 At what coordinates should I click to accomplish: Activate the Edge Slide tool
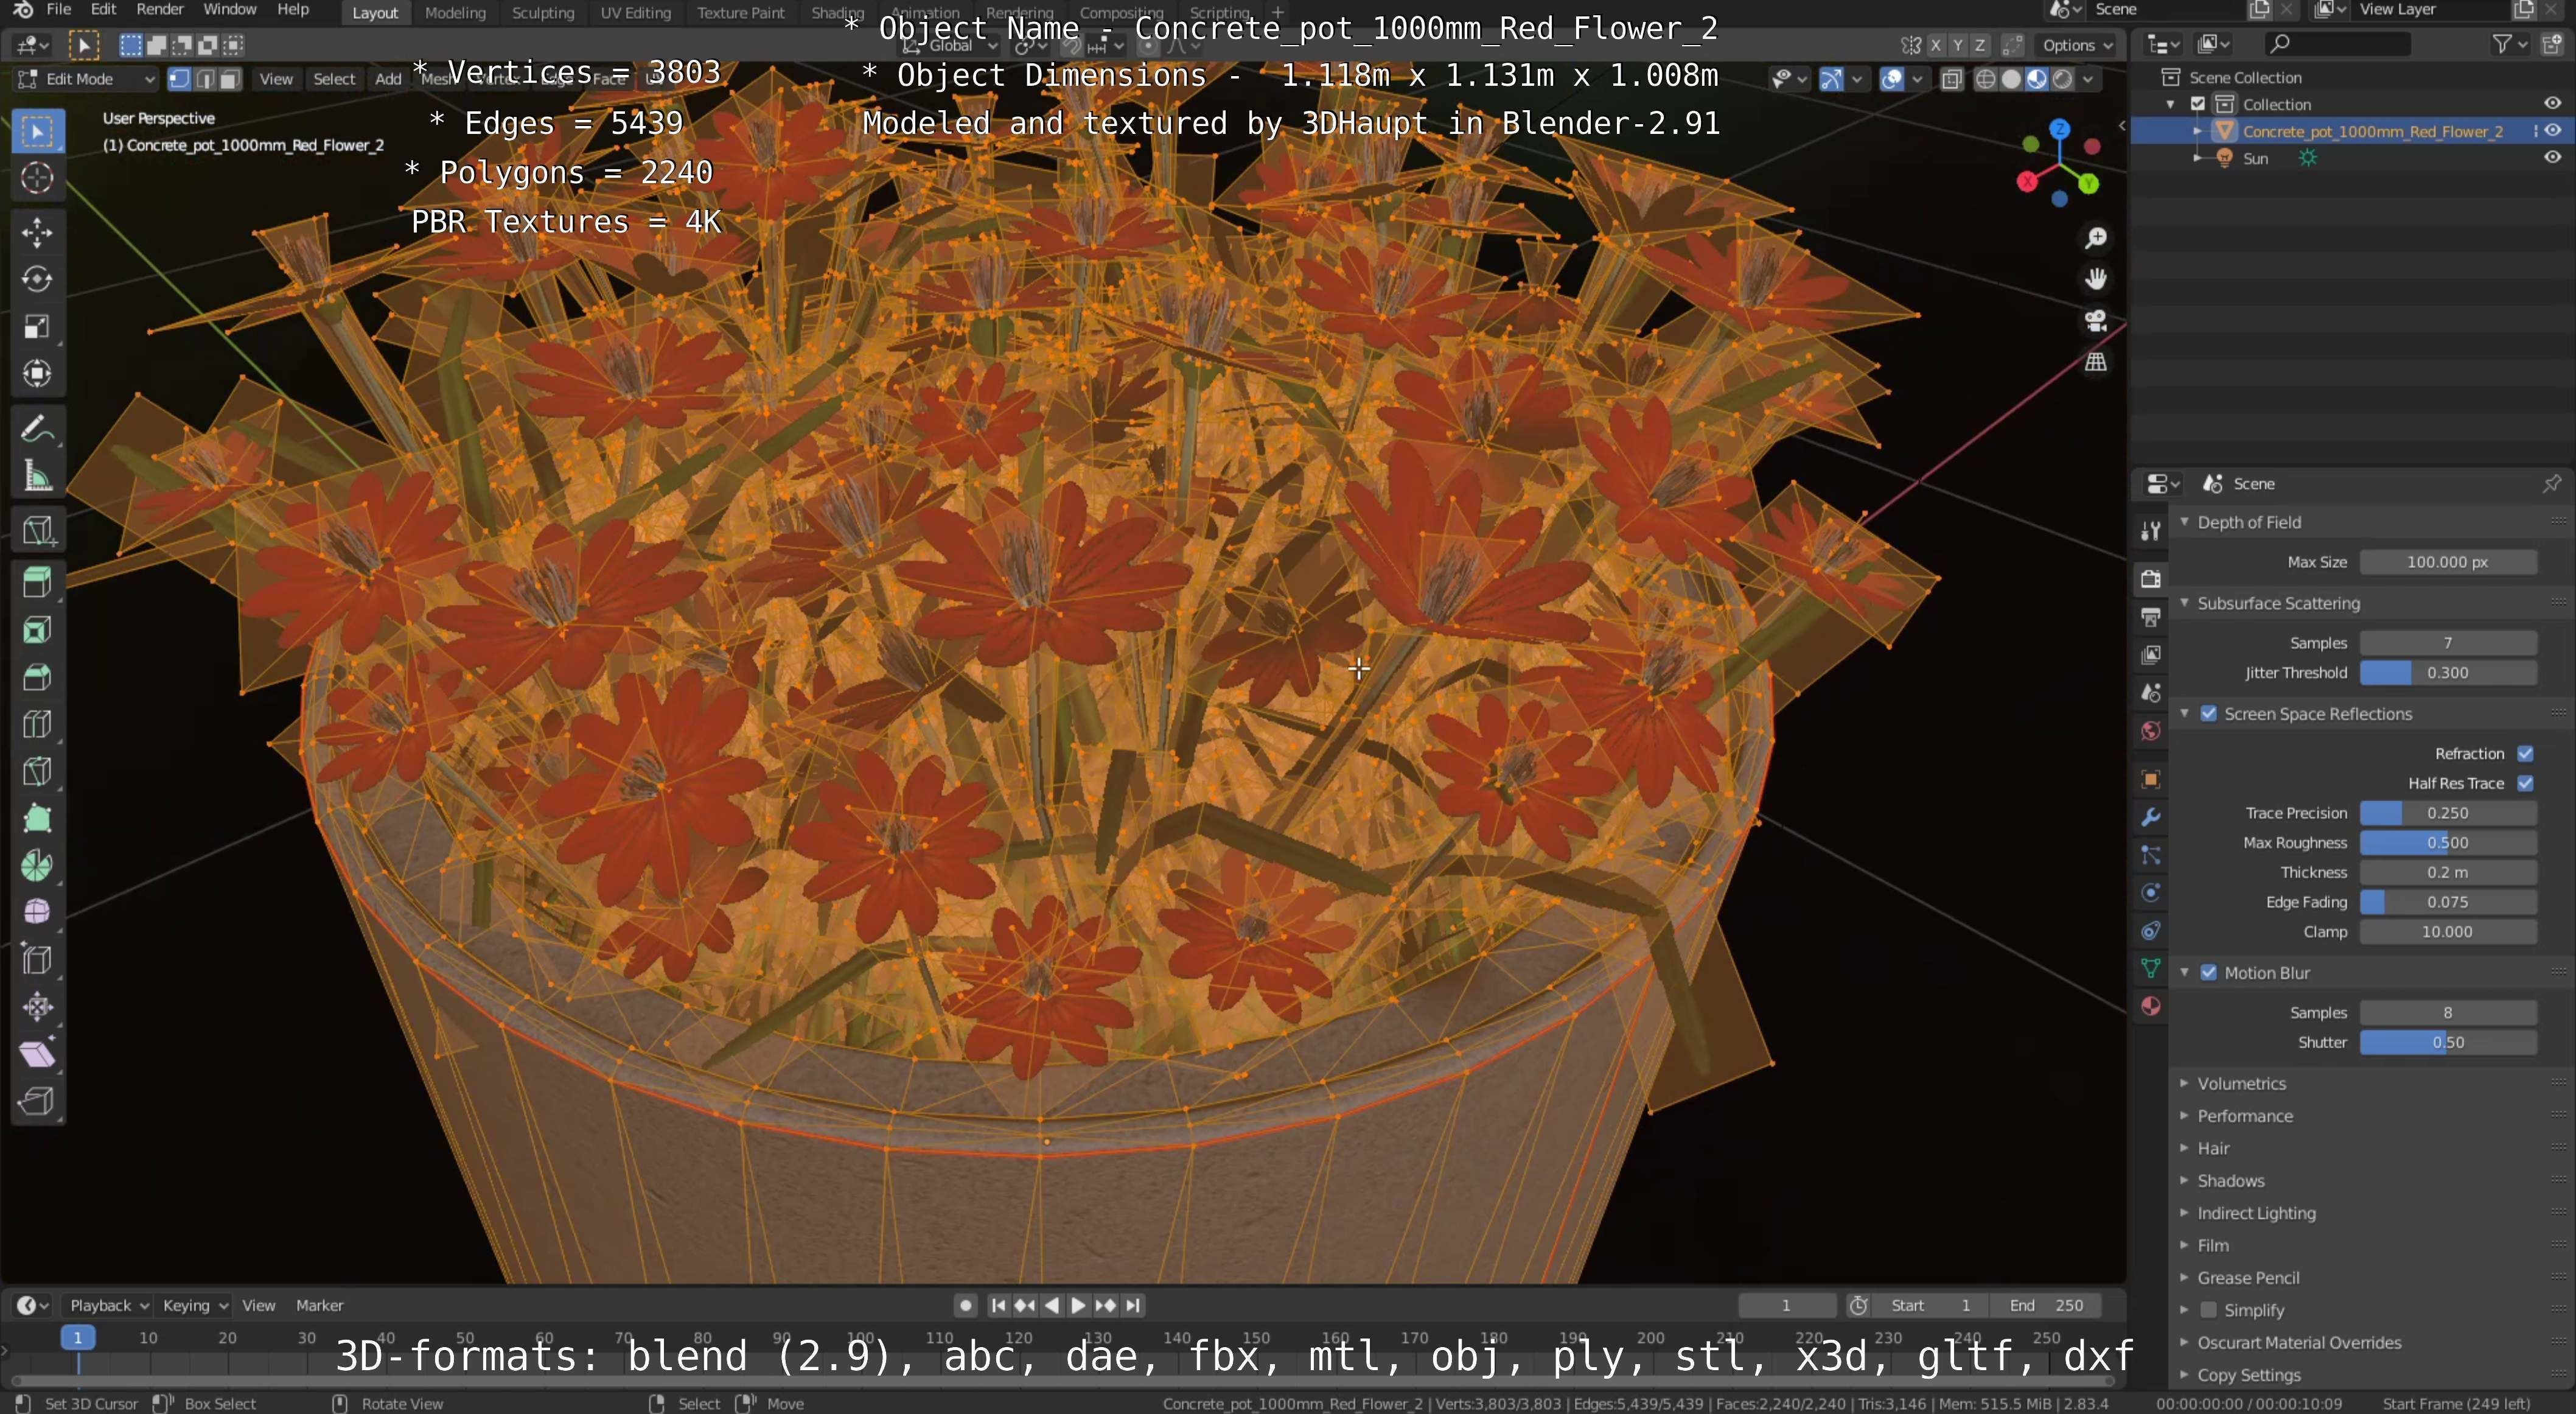point(37,960)
